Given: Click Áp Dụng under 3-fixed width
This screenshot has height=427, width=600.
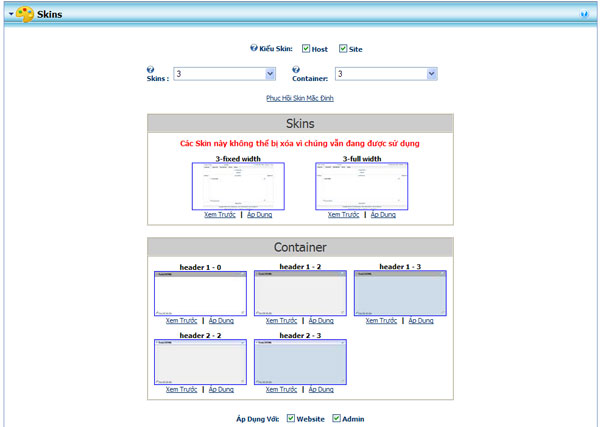Looking at the screenshot, I should (x=259, y=215).
